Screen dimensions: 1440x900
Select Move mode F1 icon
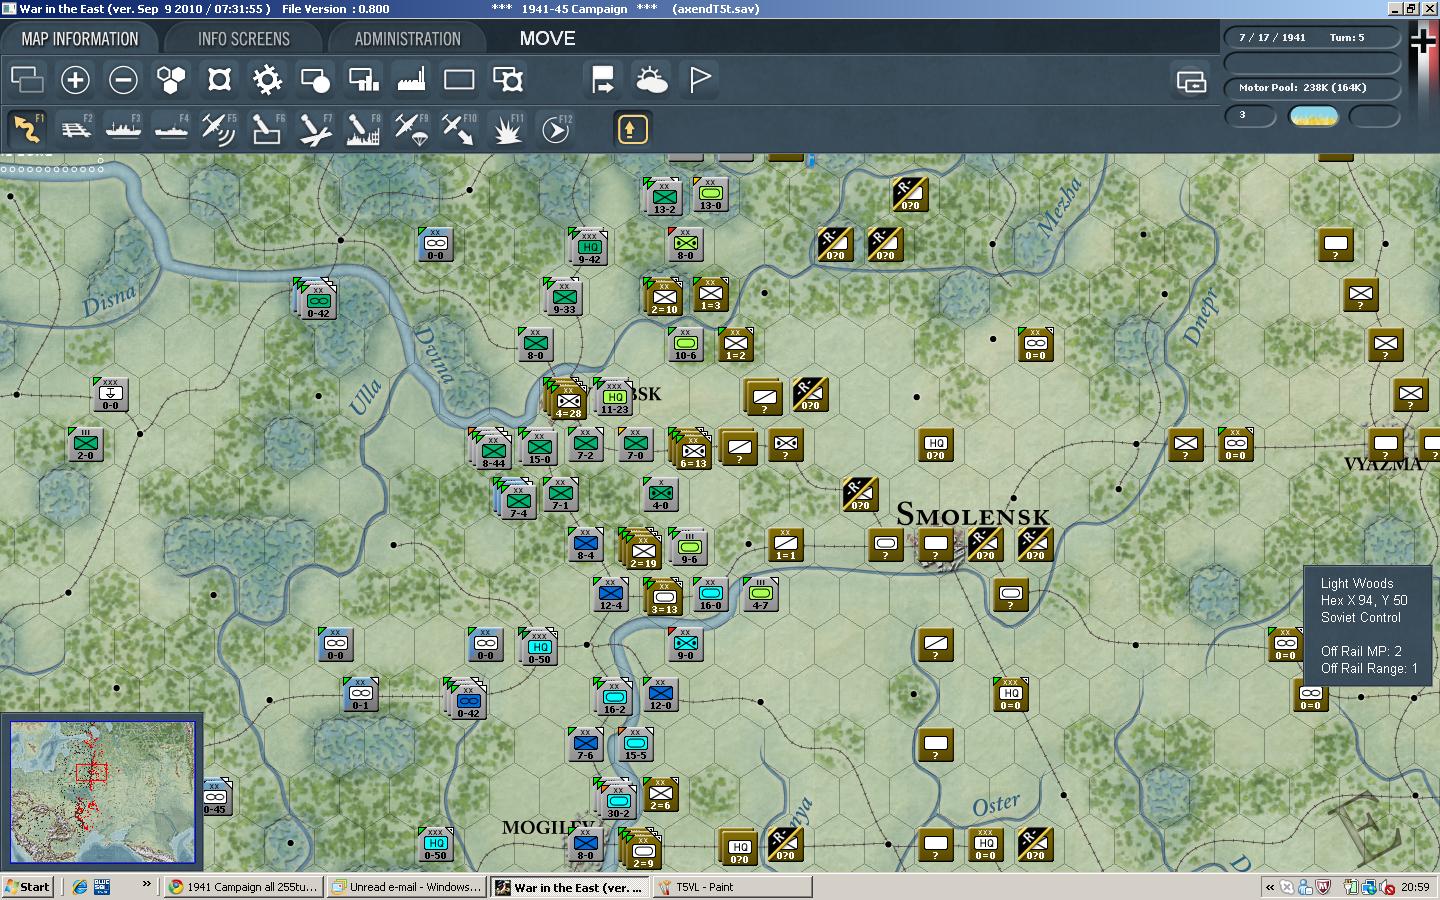(27, 129)
